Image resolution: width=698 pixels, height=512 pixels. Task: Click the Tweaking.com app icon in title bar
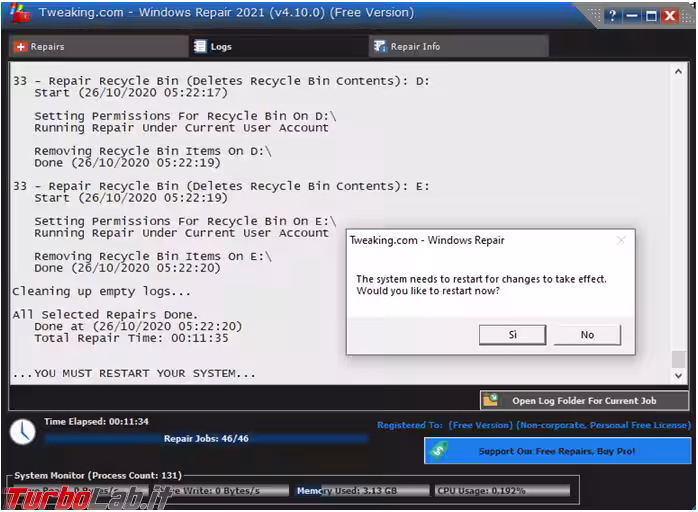(20, 13)
